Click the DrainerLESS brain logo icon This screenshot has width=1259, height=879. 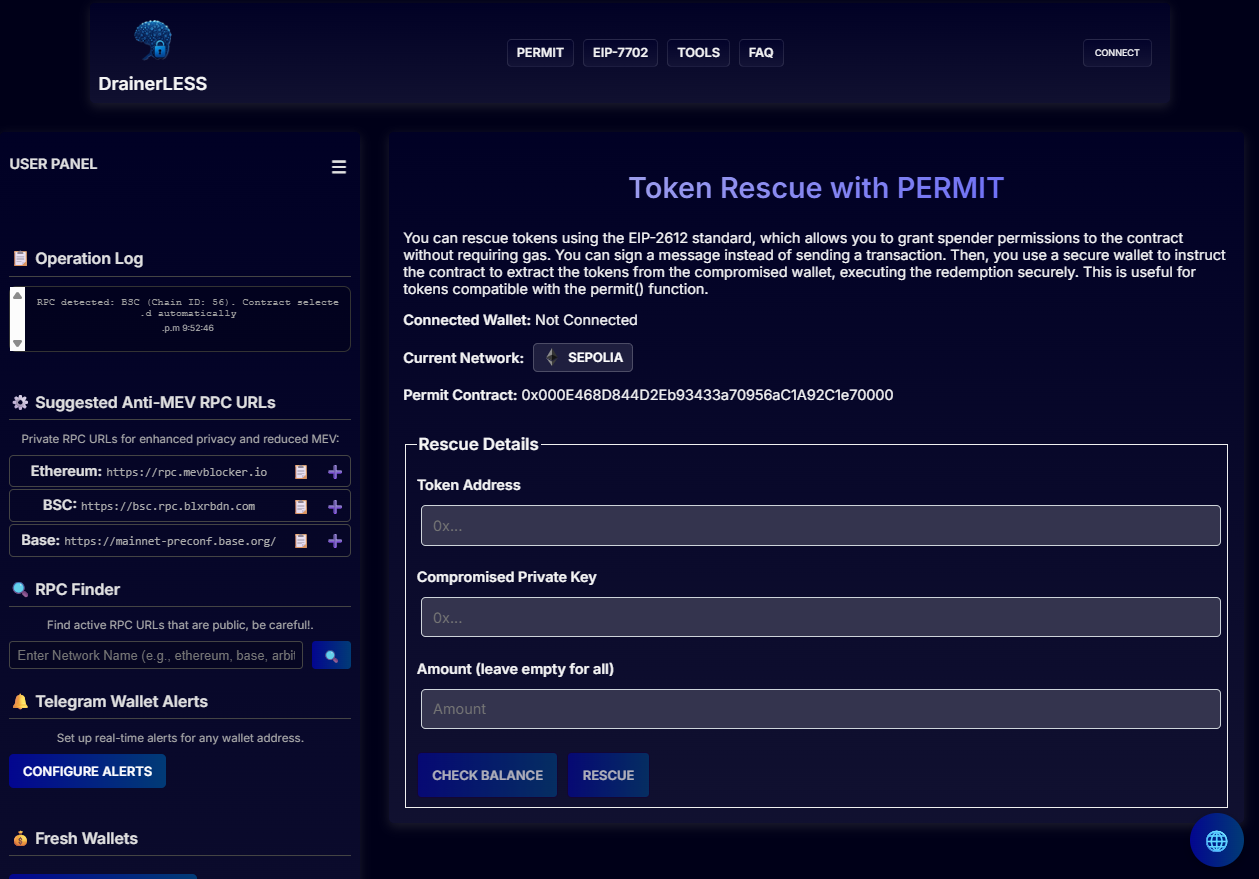(x=152, y=40)
